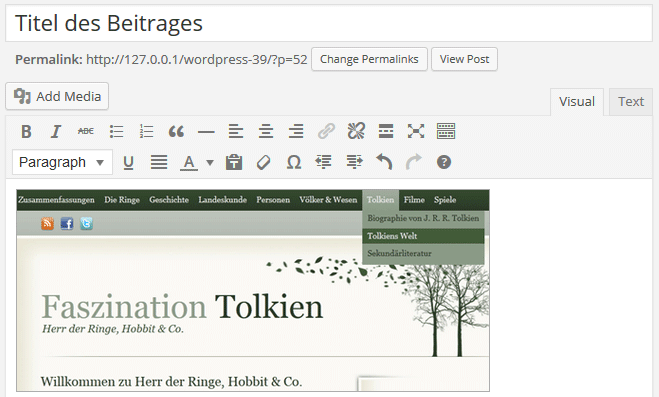Click the Add Media button
The image size is (659, 397).
(57, 96)
